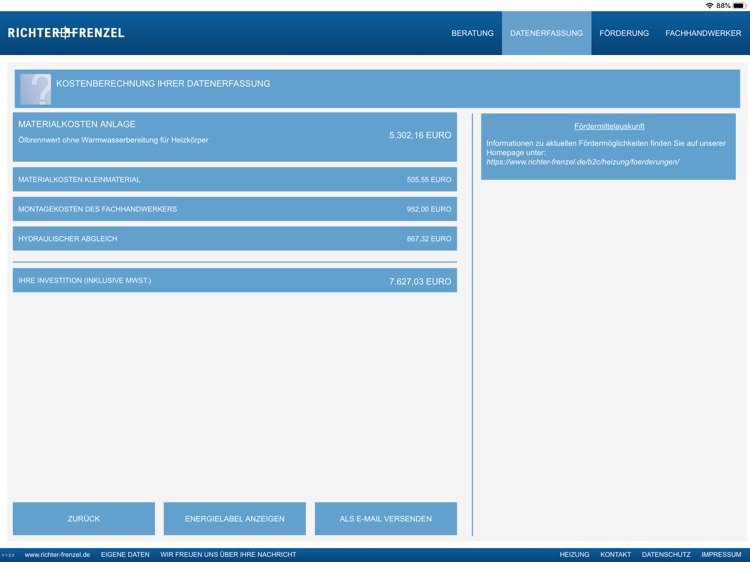Select the Materialkosten Anlage heading
This screenshot has width=750, height=562.
coord(77,124)
